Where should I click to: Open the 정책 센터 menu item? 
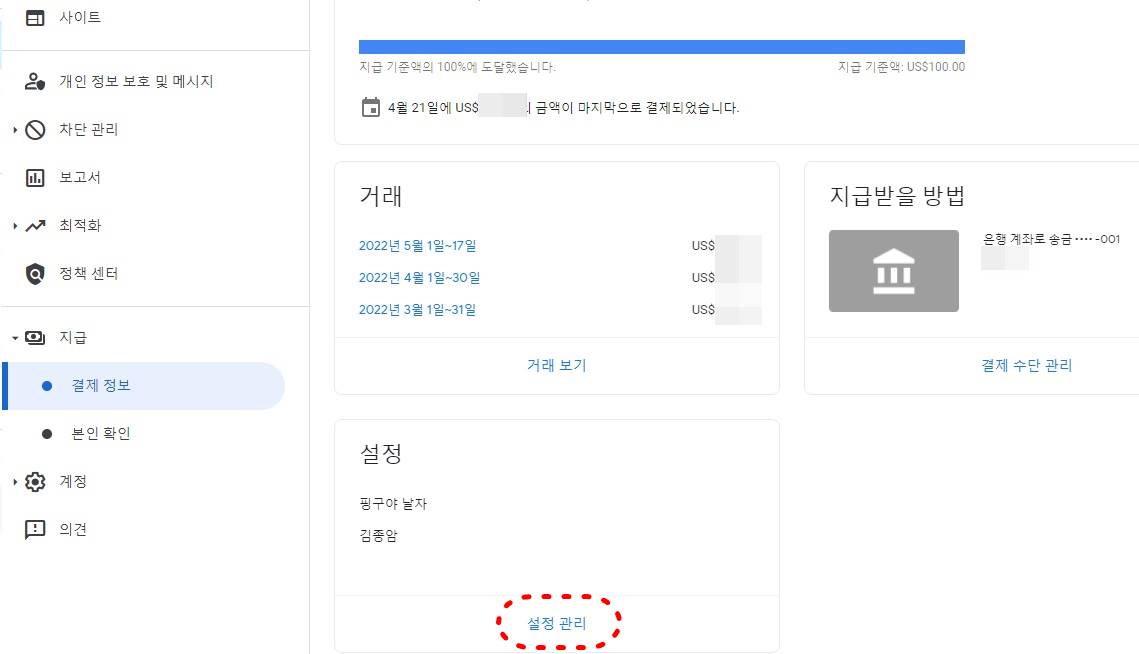click(x=89, y=273)
